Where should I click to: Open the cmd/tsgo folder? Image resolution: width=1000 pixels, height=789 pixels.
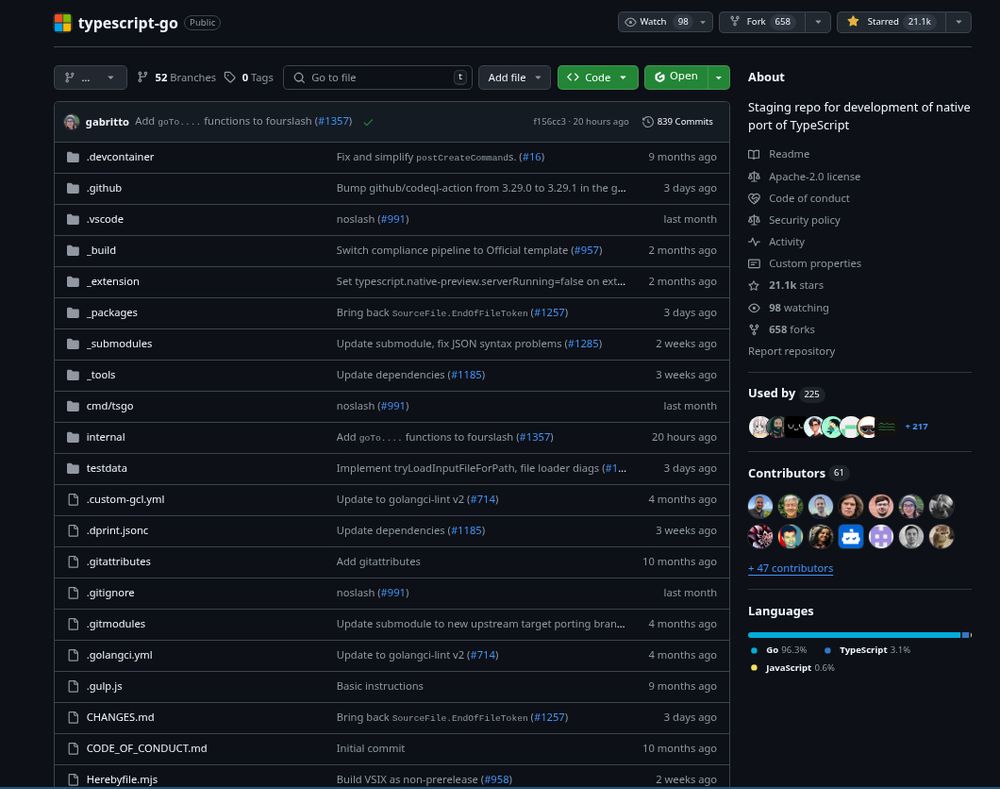[x=110, y=406]
